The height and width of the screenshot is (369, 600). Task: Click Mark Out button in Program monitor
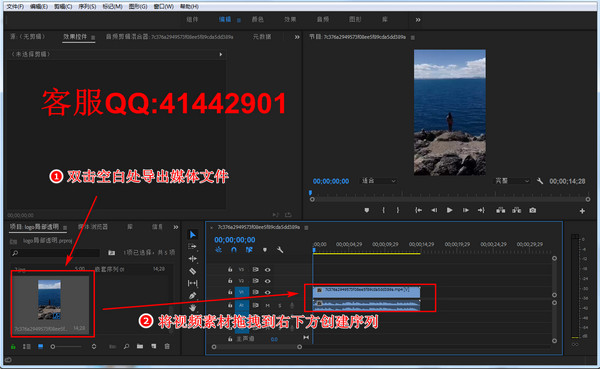coord(398,210)
